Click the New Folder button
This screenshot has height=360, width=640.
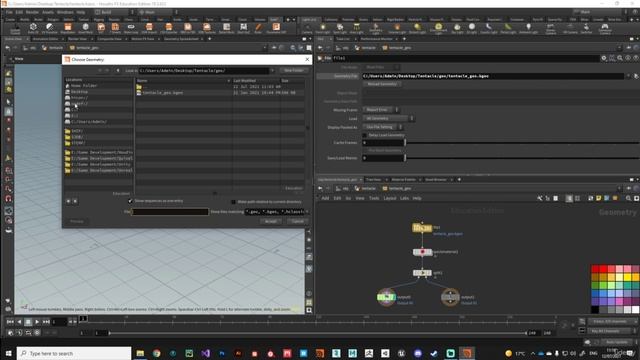coord(293,71)
